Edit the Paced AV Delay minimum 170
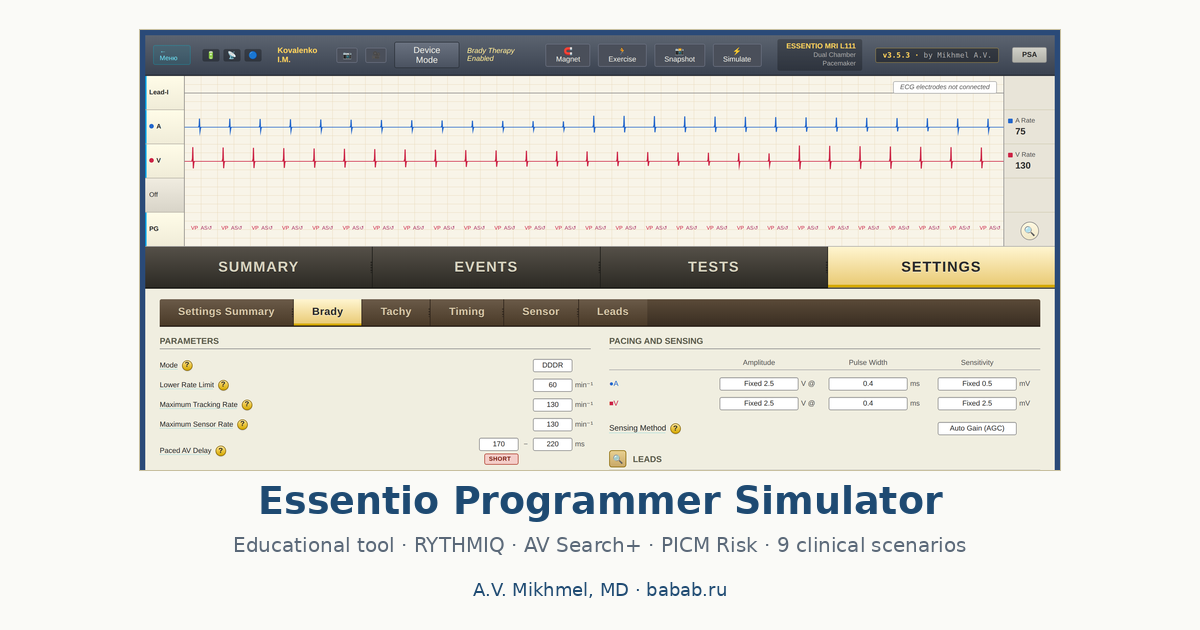Viewport: 1200px width, 630px height. (498, 444)
